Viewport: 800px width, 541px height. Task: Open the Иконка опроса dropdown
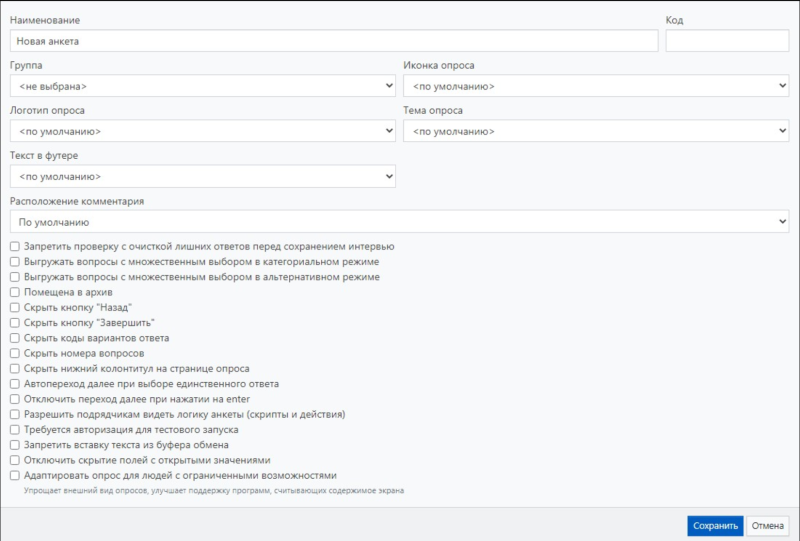tap(596, 86)
